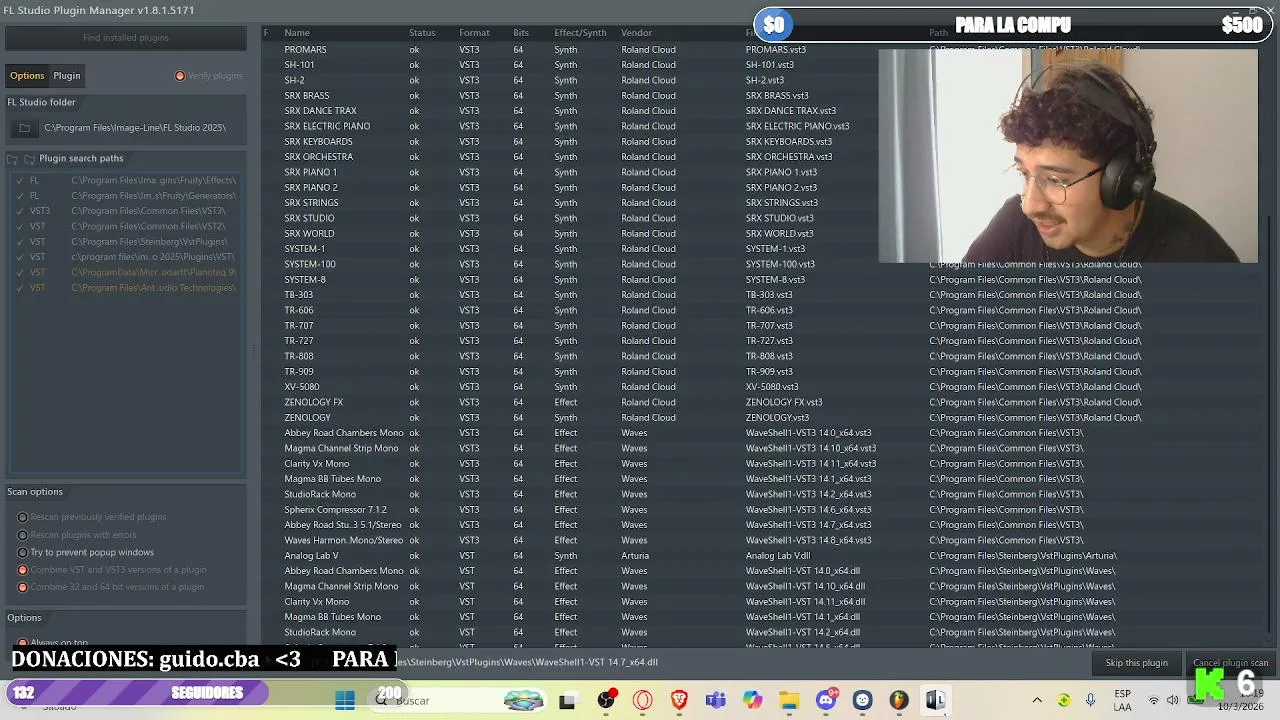Uncheck the Pianoteq search path checkbox

[20, 272]
